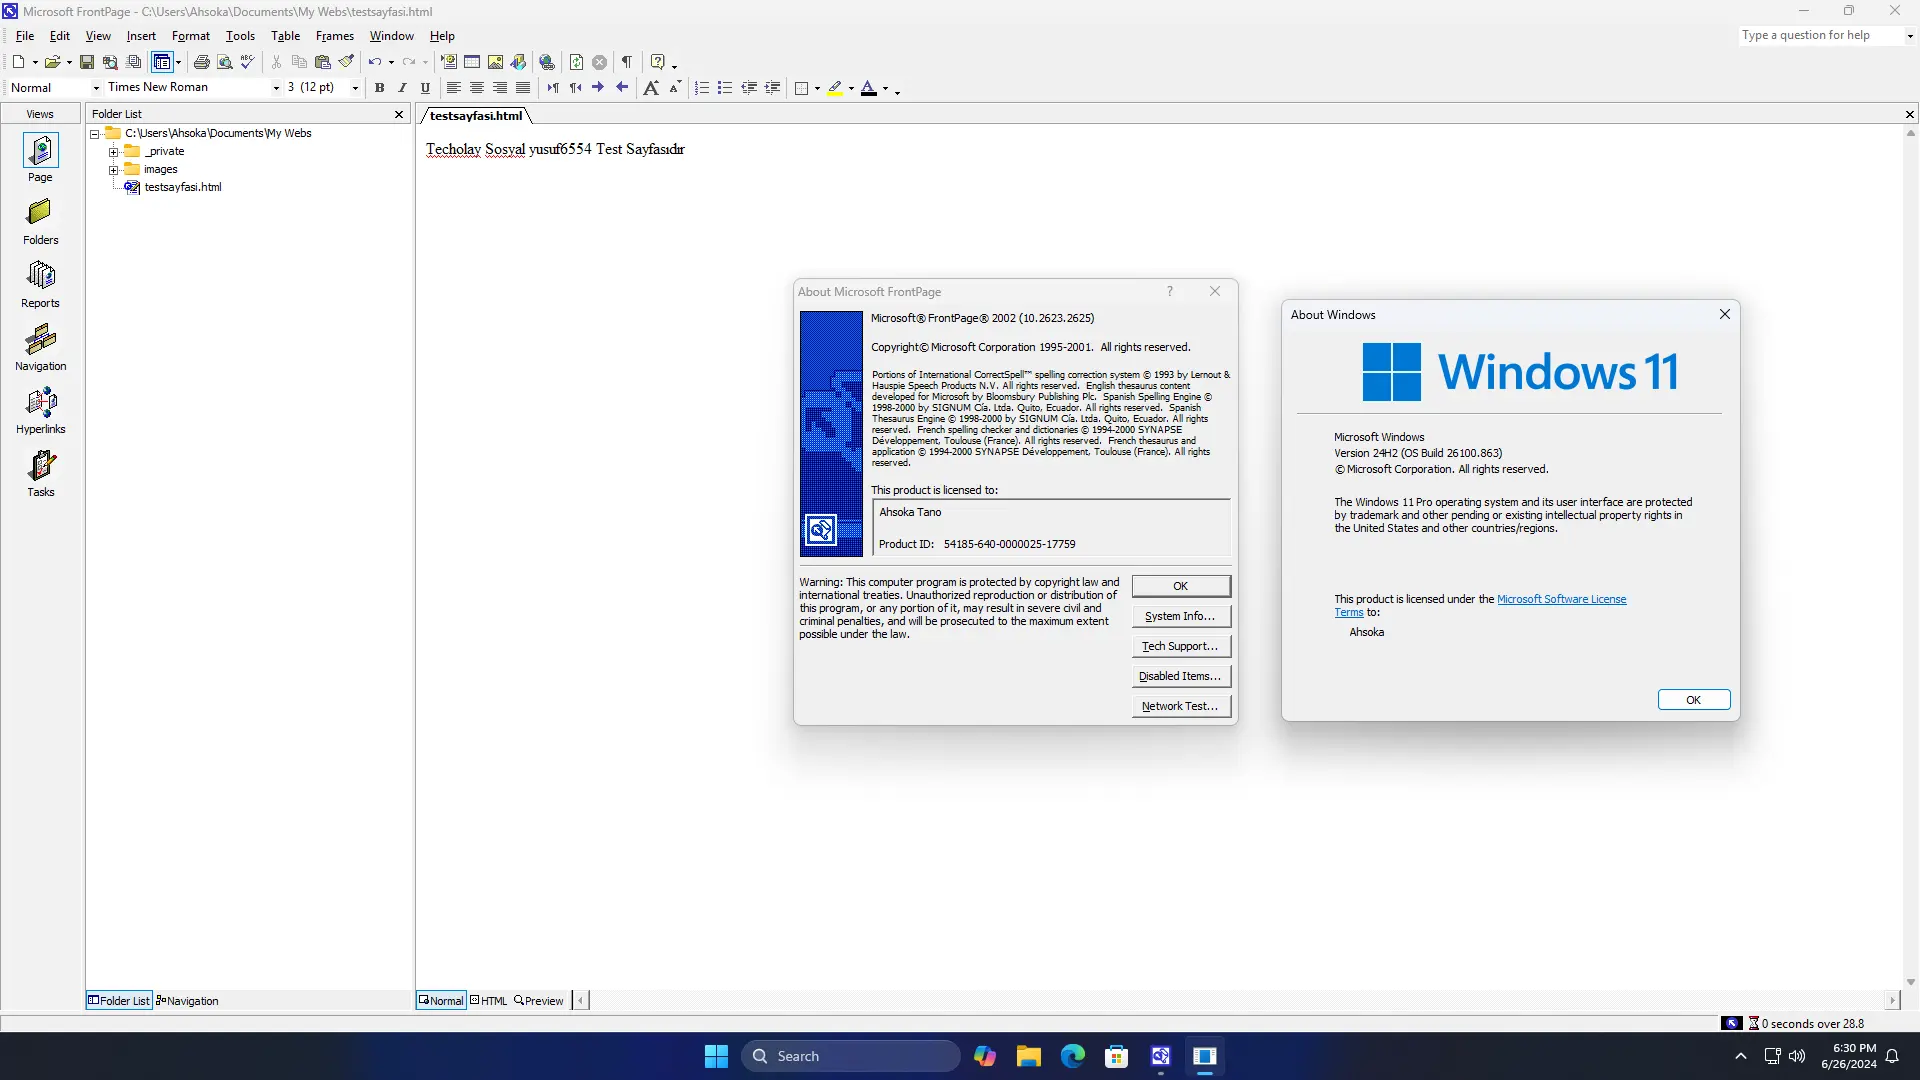Open the Reports view in Views bar
The image size is (1920, 1080).
click(x=40, y=285)
